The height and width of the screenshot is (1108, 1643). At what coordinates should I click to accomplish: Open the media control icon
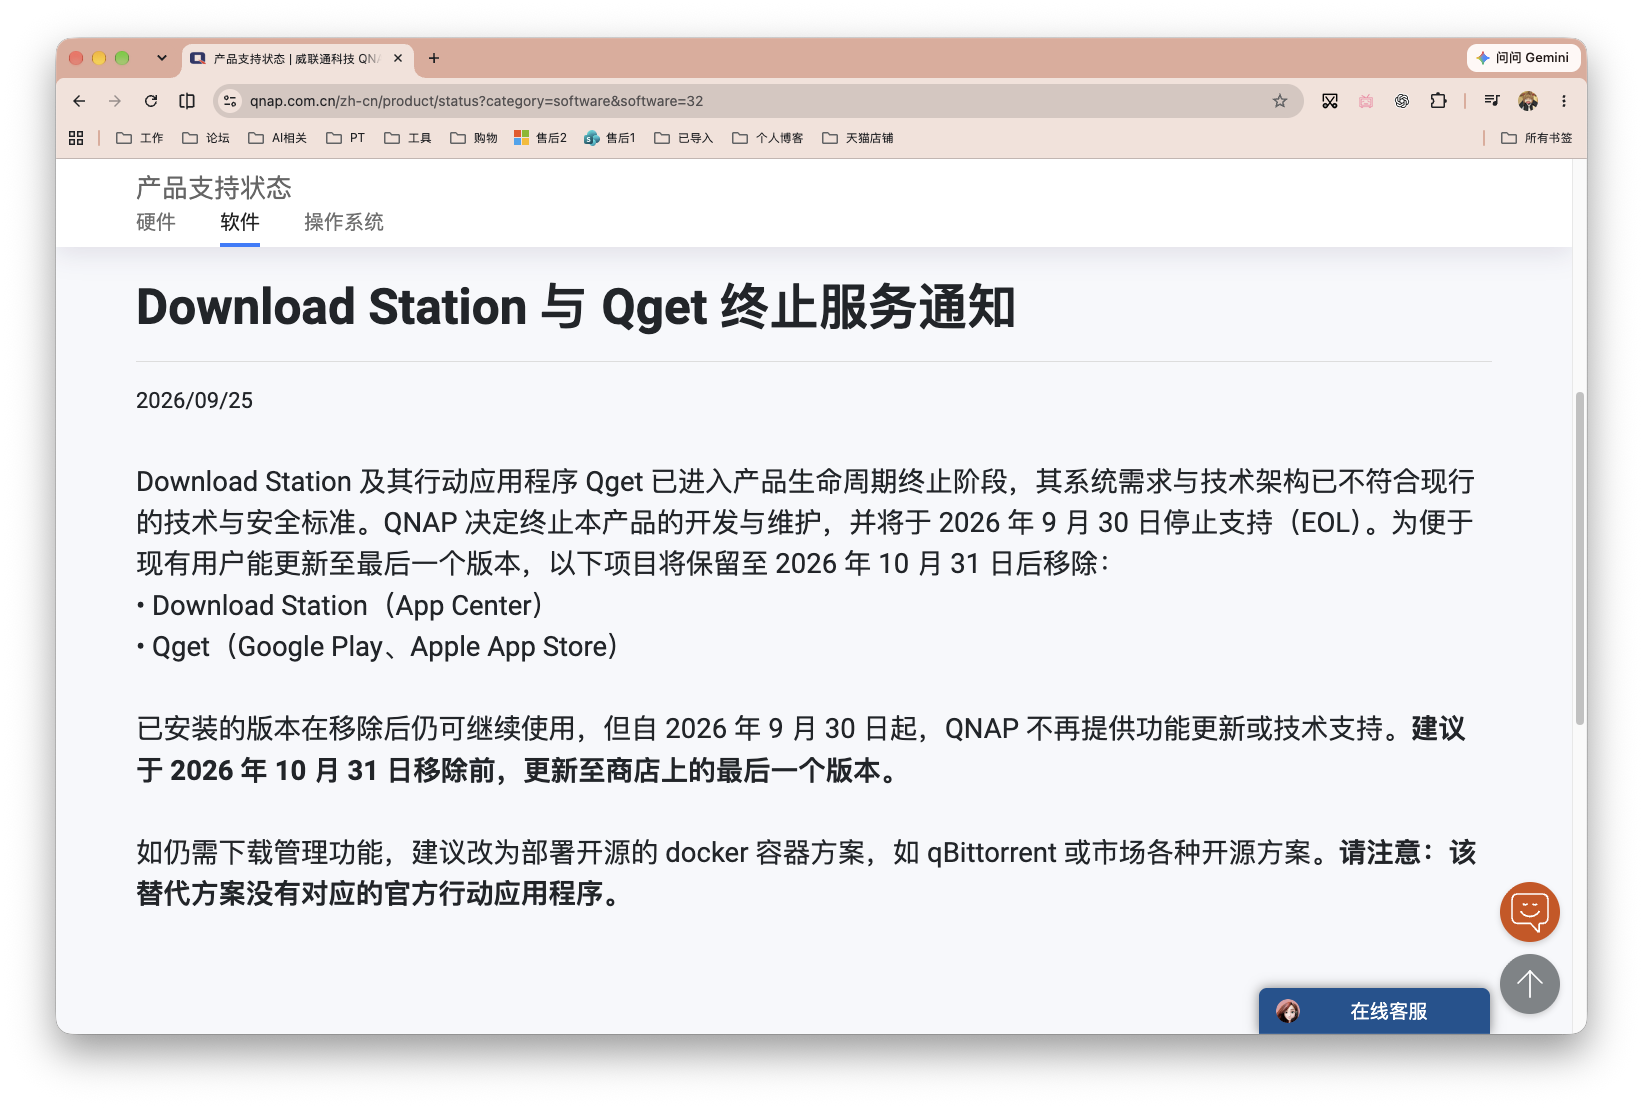pyautogui.click(x=1492, y=101)
